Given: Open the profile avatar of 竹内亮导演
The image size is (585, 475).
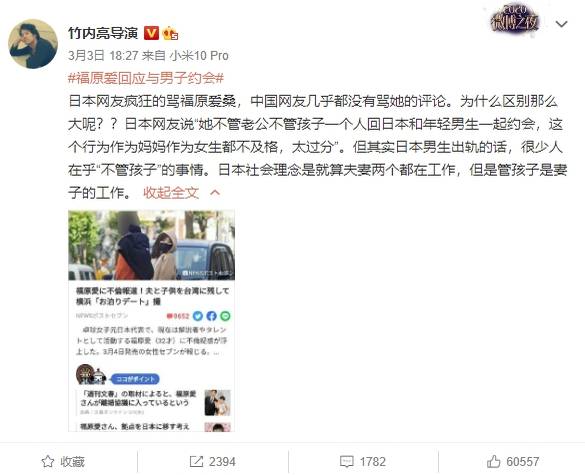Looking at the screenshot, I should click(x=33, y=44).
